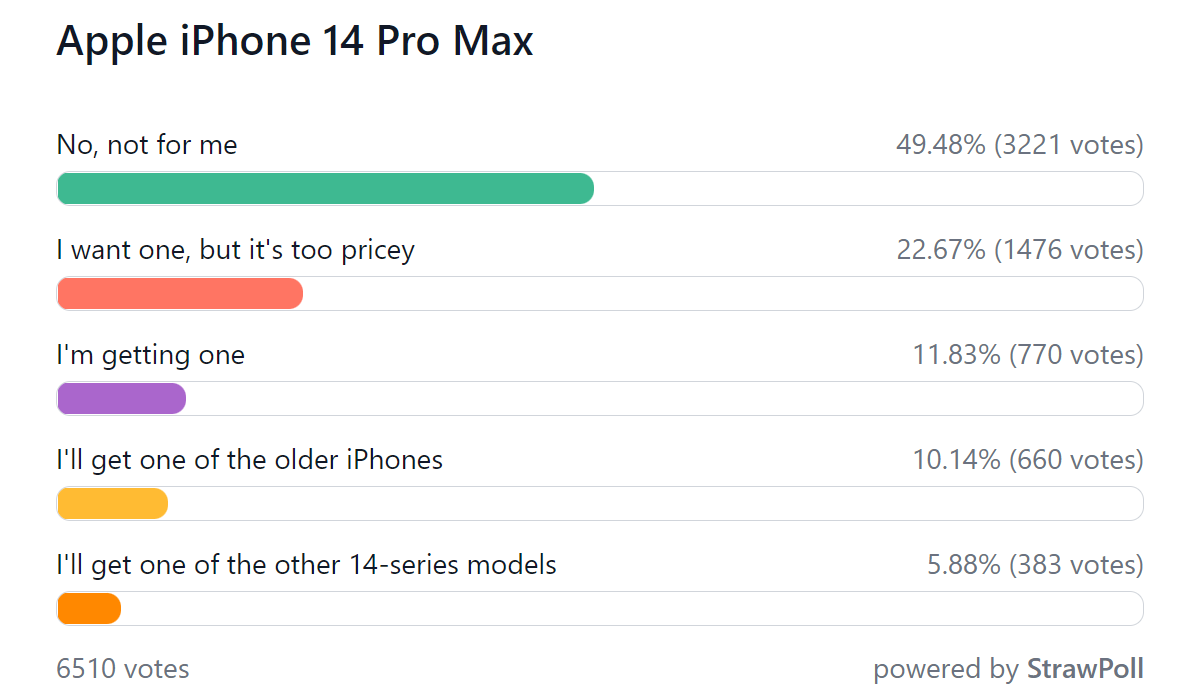Image resolution: width=1200 pixels, height=693 pixels.
Task: Click the purple 'I'm getting one' bar
Action: [122, 398]
